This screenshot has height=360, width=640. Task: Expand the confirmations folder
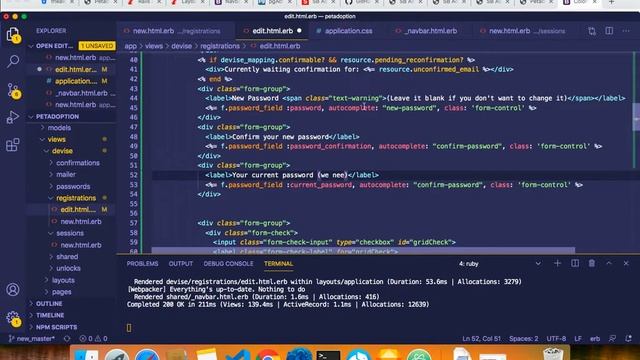(78, 163)
